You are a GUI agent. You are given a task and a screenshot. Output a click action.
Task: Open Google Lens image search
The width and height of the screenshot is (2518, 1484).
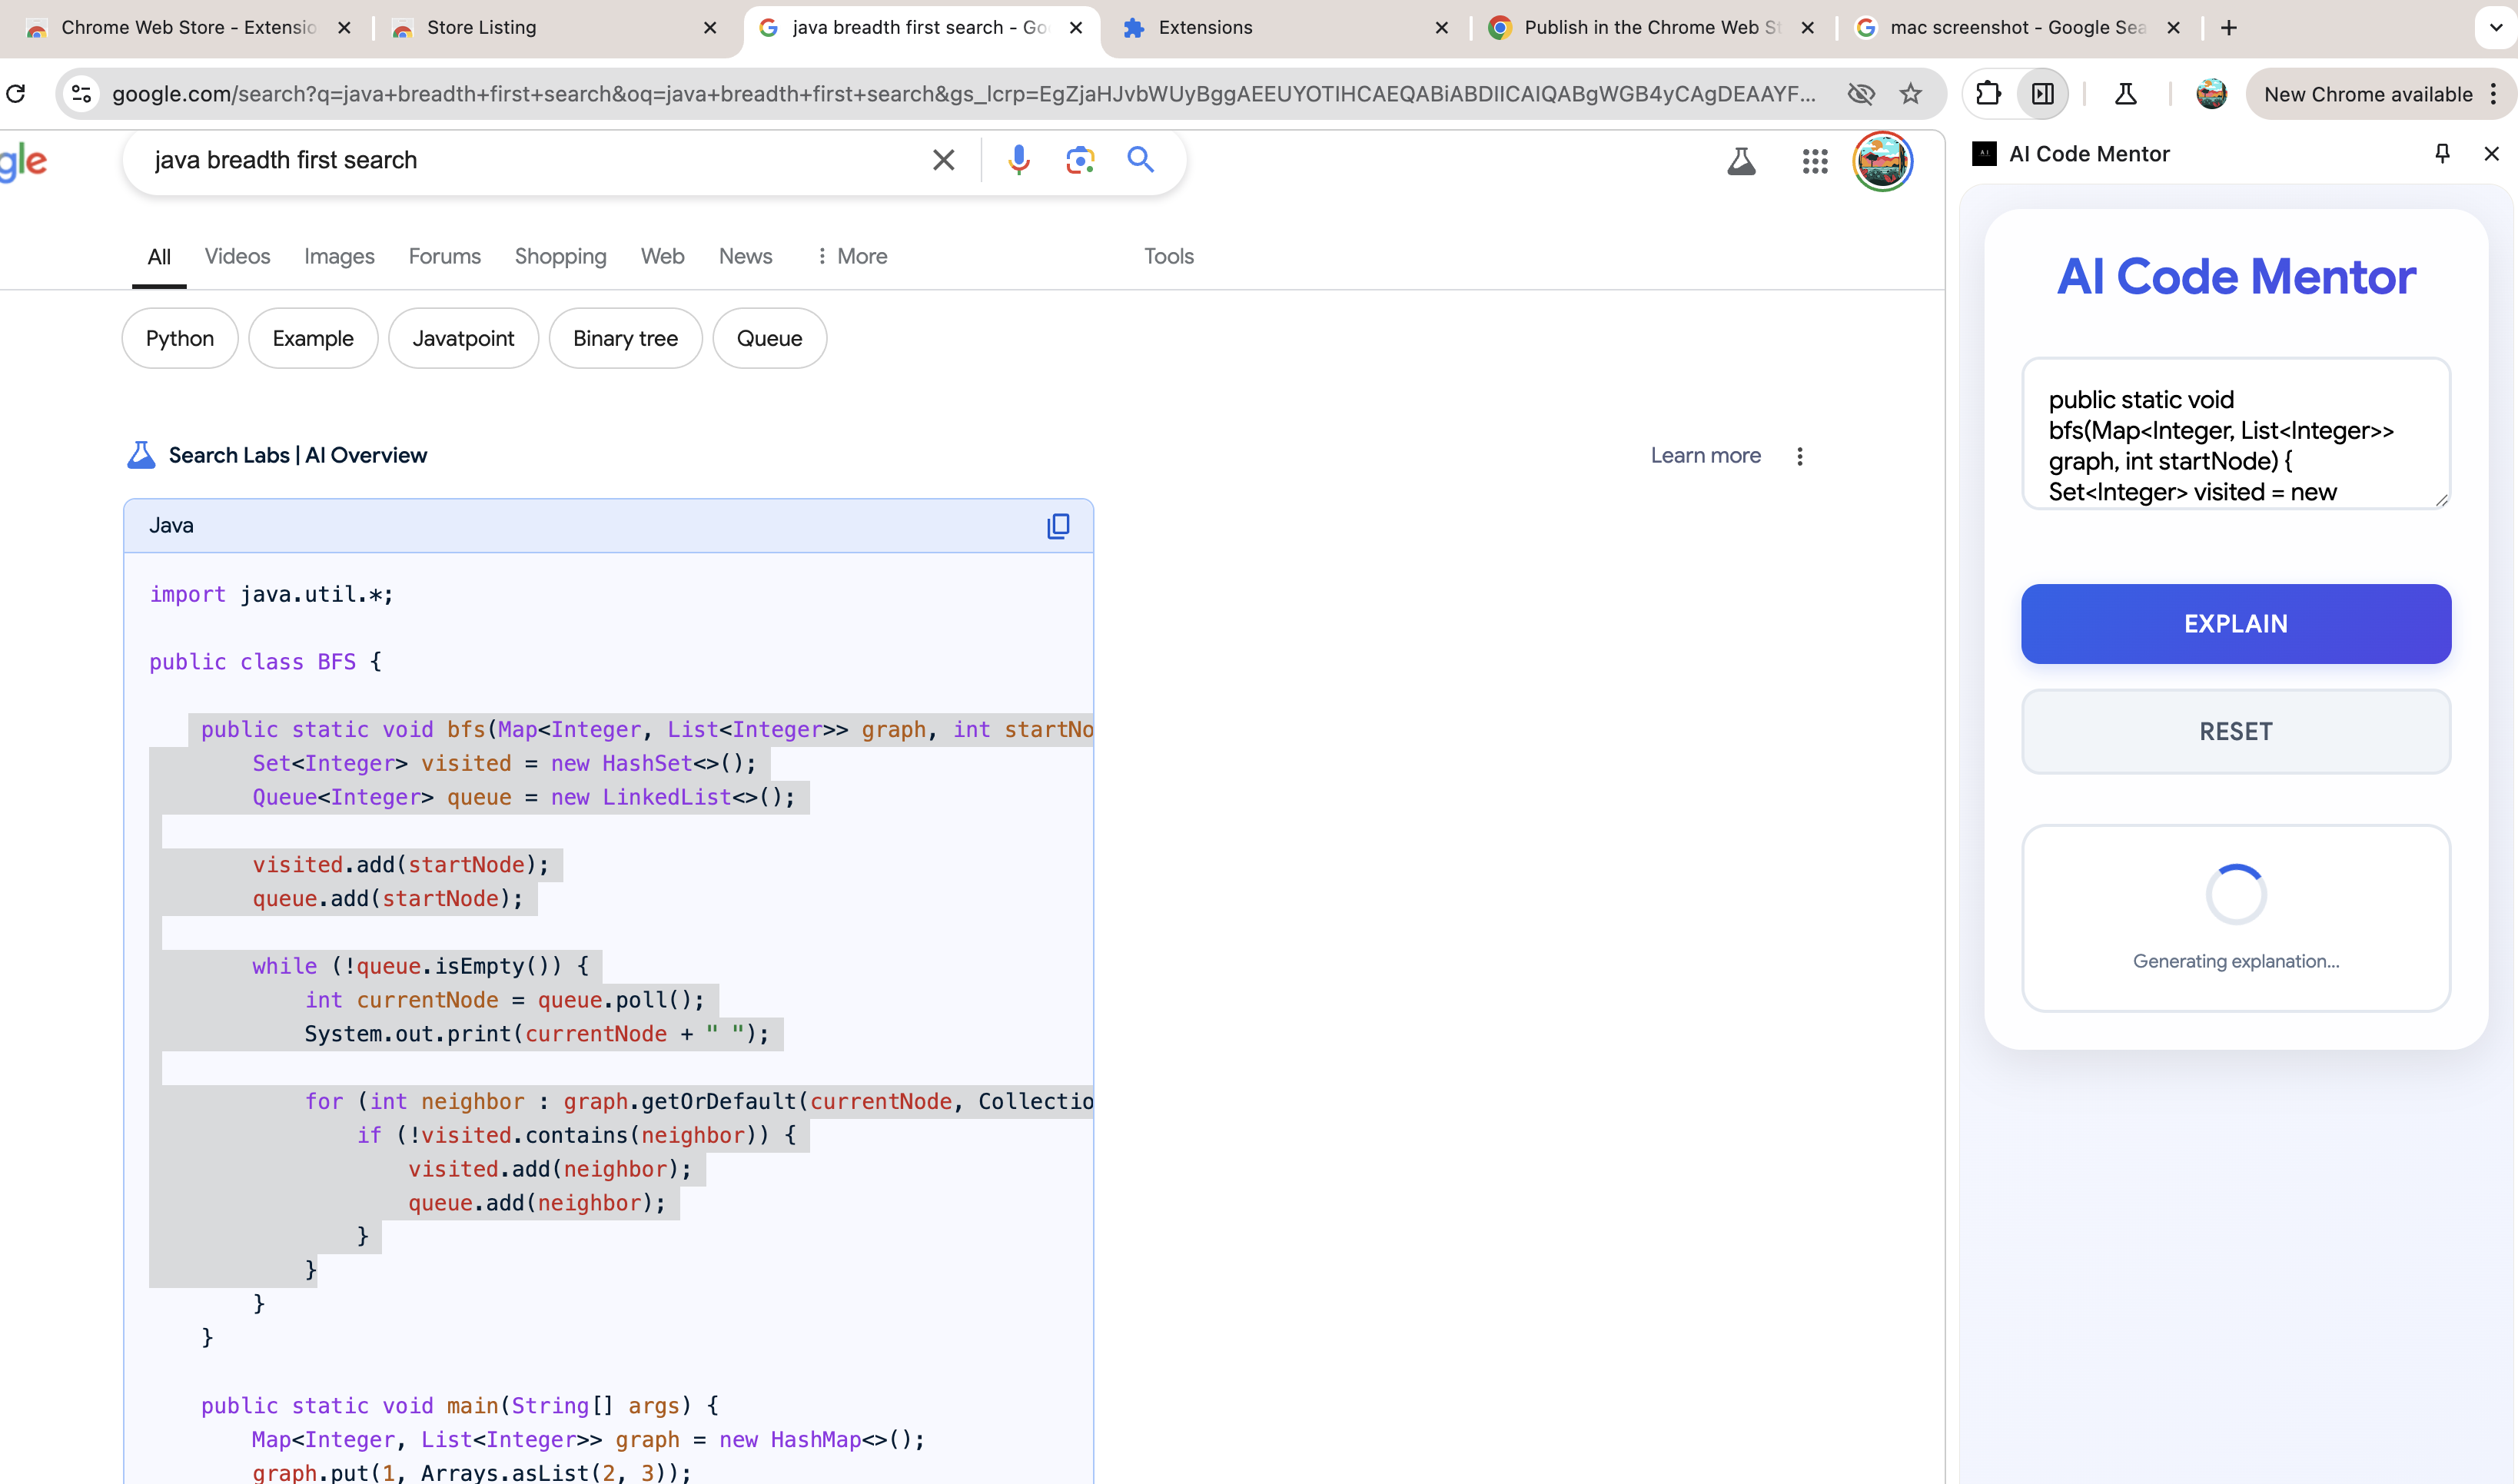pyautogui.click(x=1080, y=160)
